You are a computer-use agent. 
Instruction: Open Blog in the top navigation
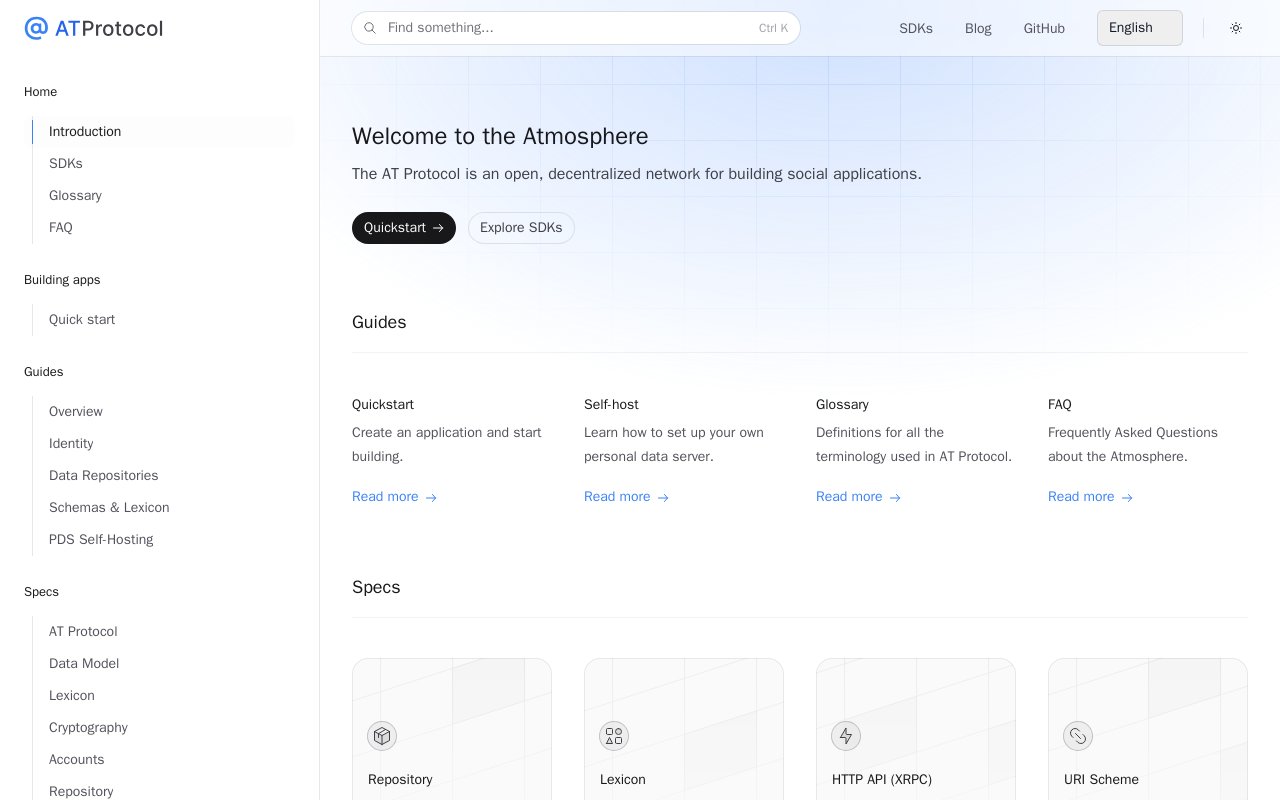click(978, 28)
